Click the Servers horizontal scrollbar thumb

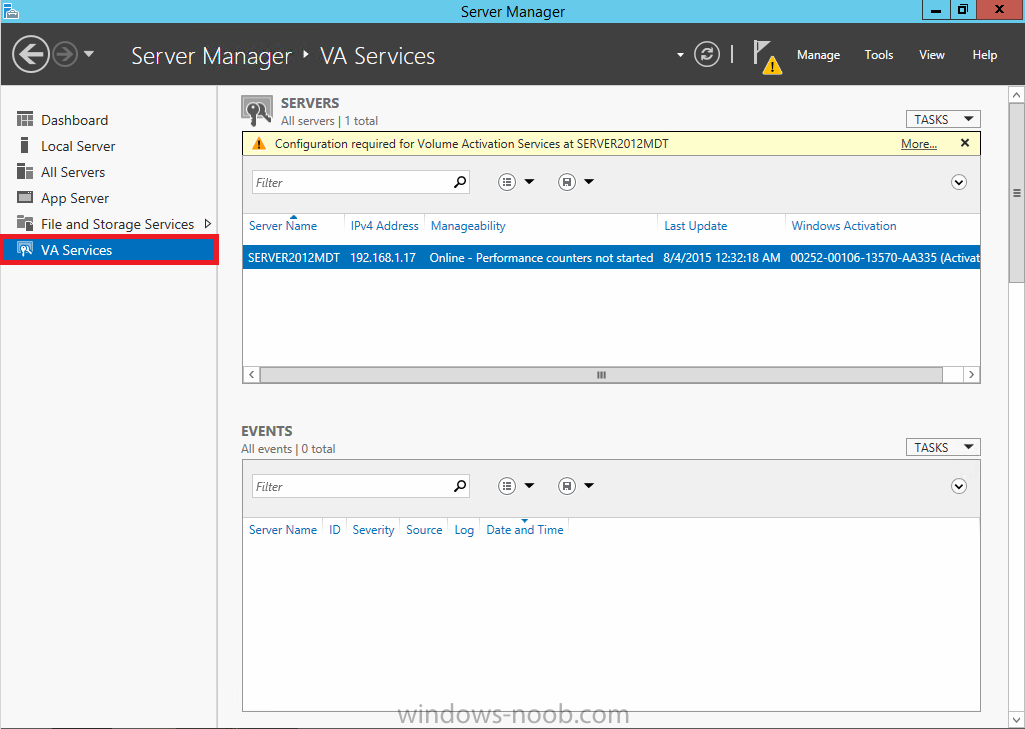601,375
